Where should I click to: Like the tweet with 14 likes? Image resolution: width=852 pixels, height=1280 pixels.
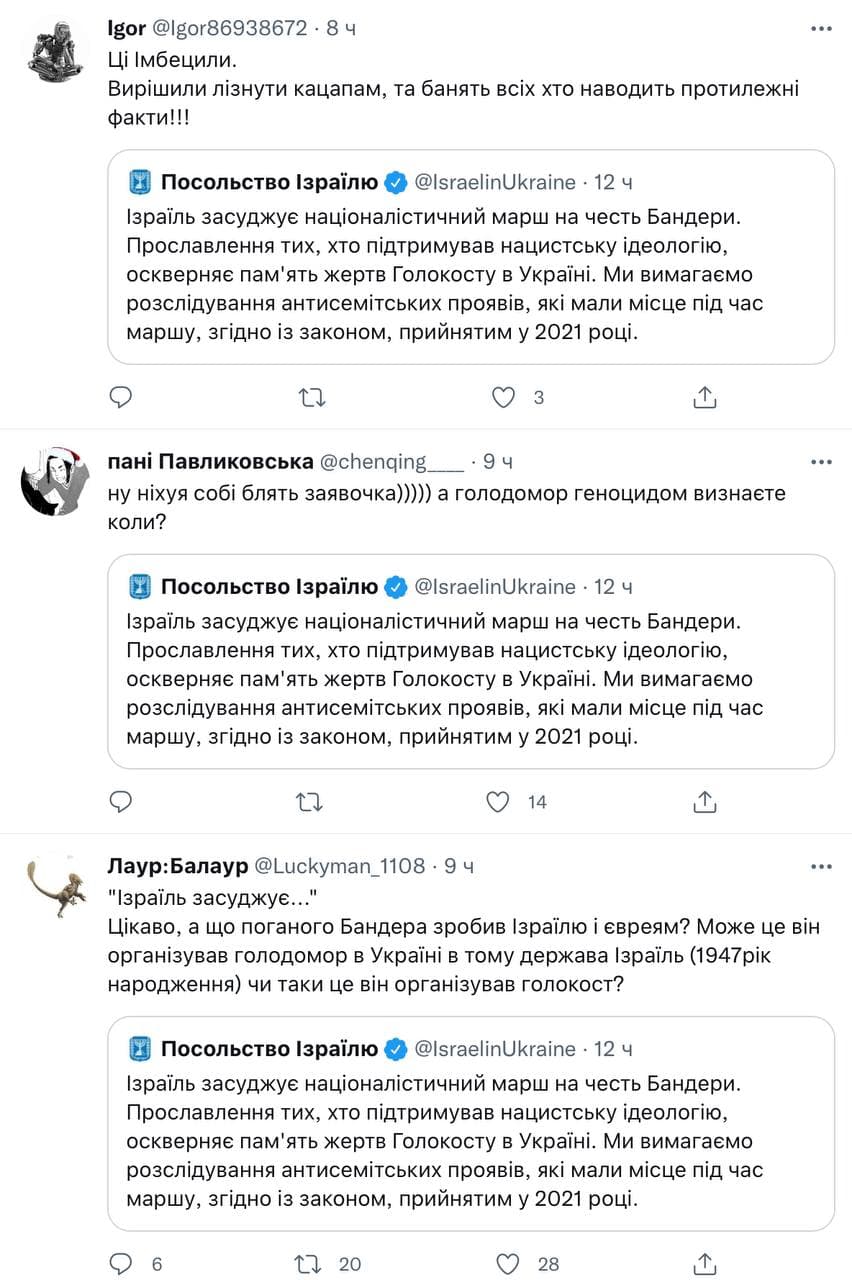click(x=499, y=801)
